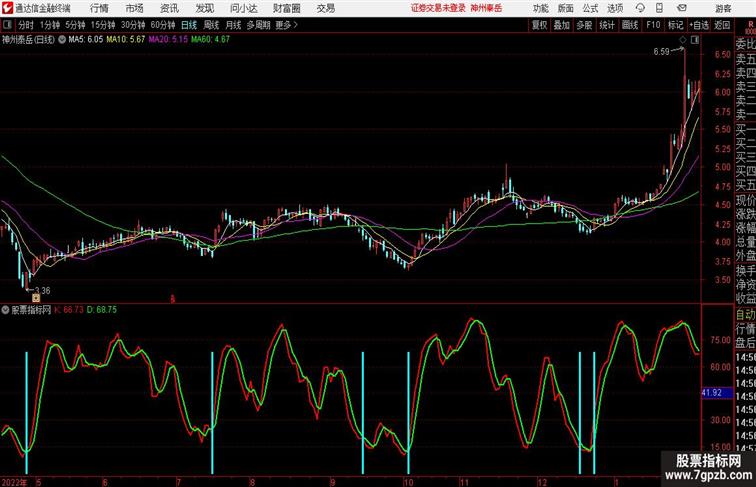Click the MA10: 5.67 label
The width and height of the screenshot is (756, 487).
click(126, 40)
